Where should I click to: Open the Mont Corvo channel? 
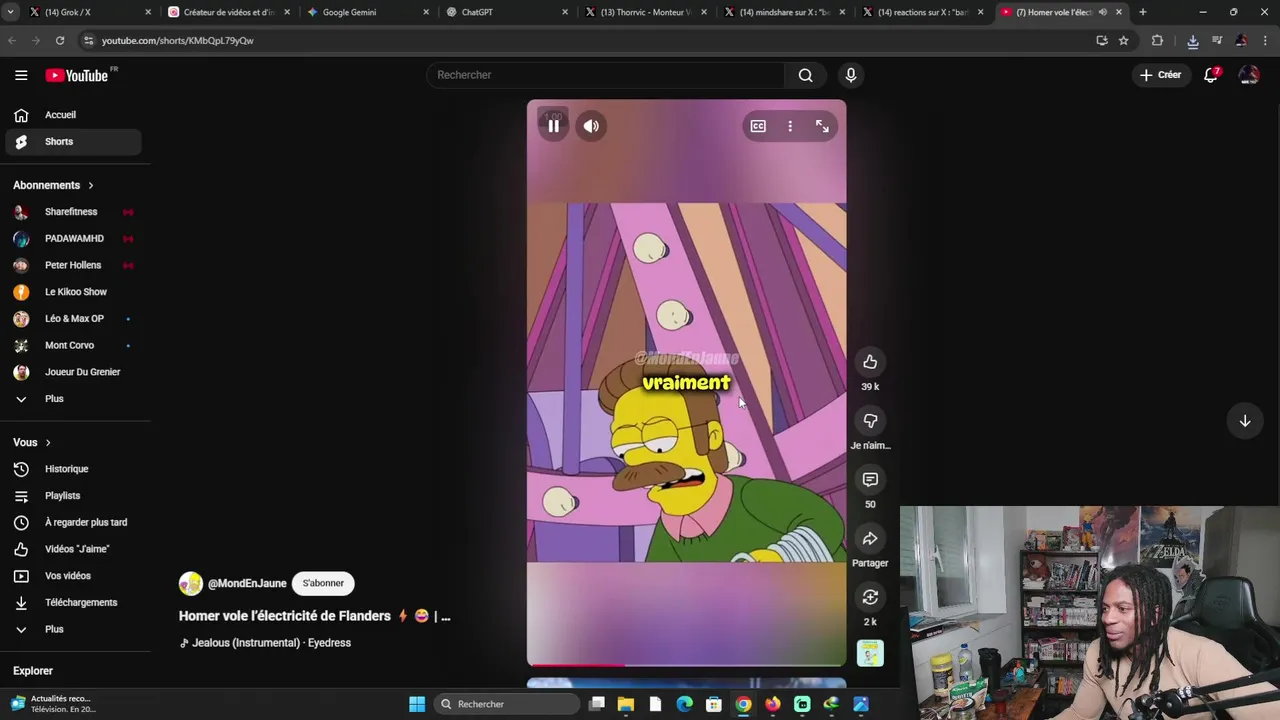pyautogui.click(x=73, y=345)
